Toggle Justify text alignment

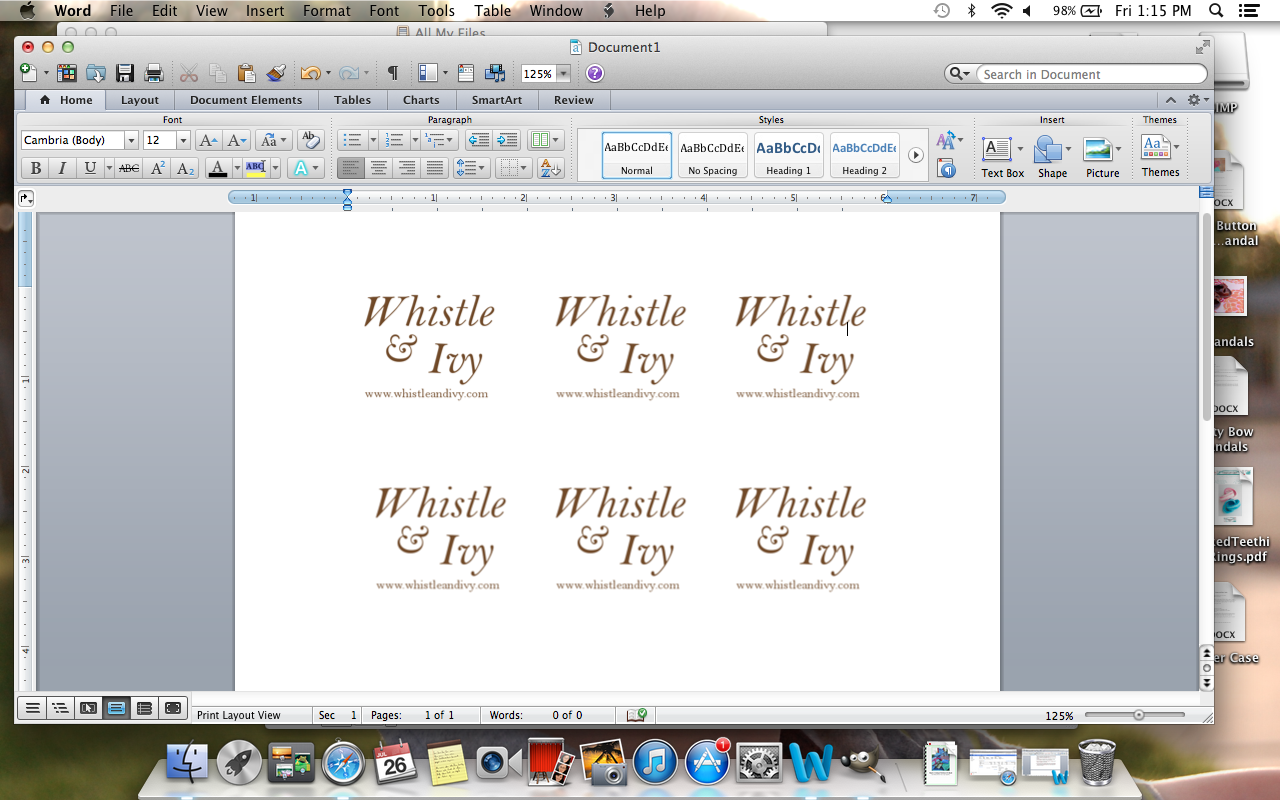(434, 168)
